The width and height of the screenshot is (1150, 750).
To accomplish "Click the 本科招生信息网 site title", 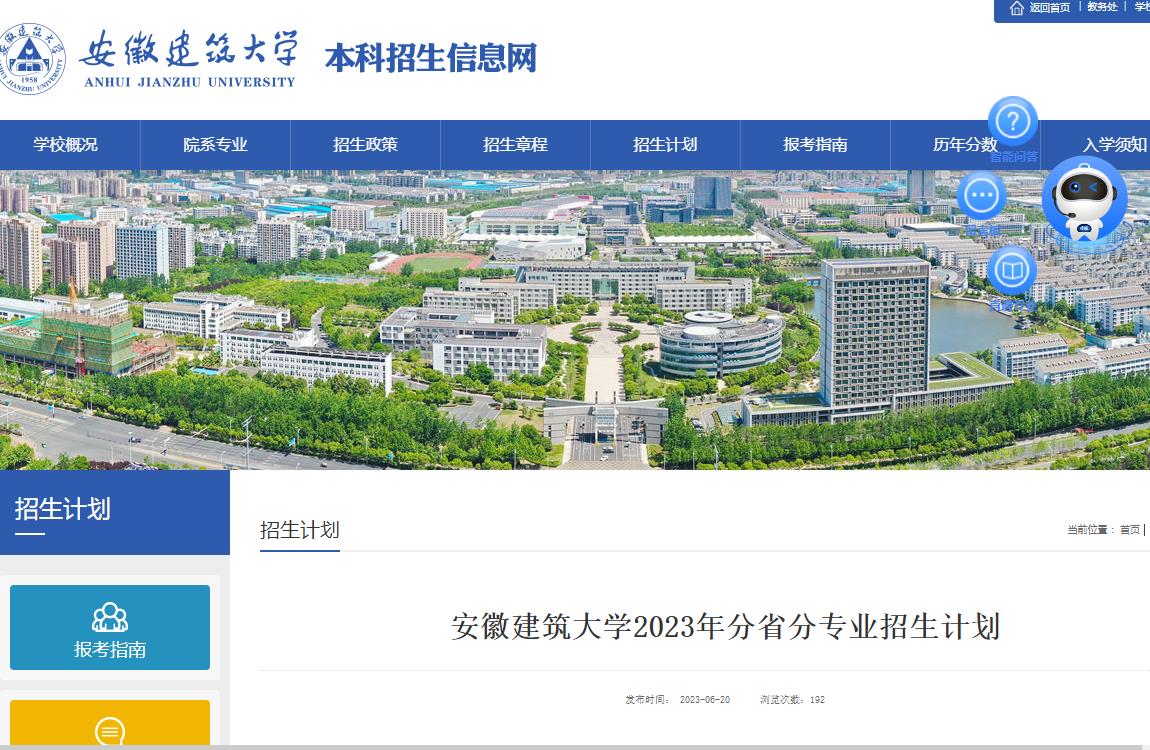I will (431, 58).
